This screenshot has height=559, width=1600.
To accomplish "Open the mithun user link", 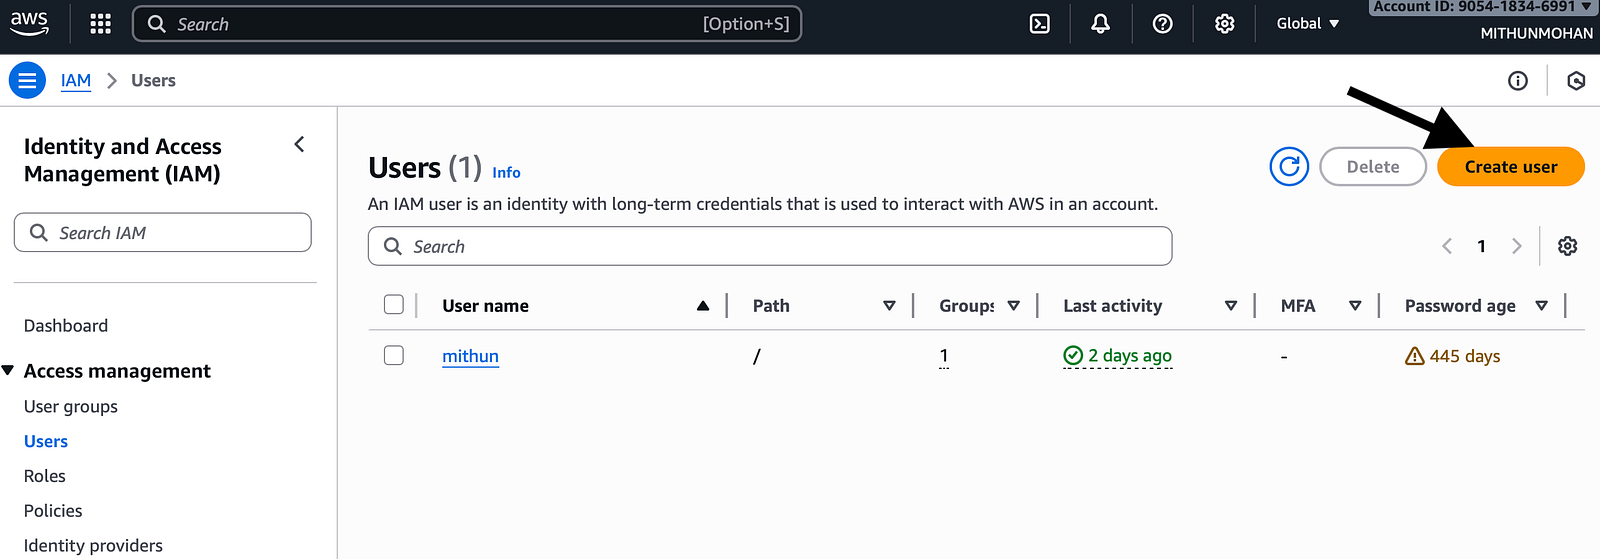I will click(x=470, y=356).
